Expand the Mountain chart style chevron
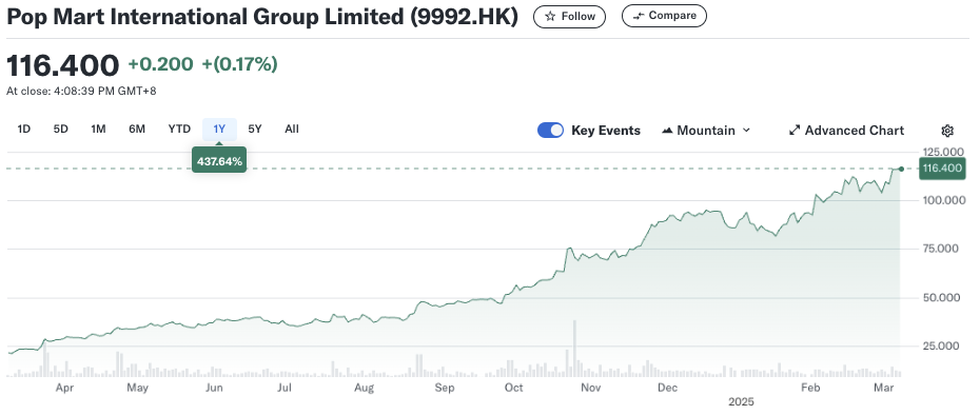The height and width of the screenshot is (415, 980). pyautogui.click(x=747, y=130)
